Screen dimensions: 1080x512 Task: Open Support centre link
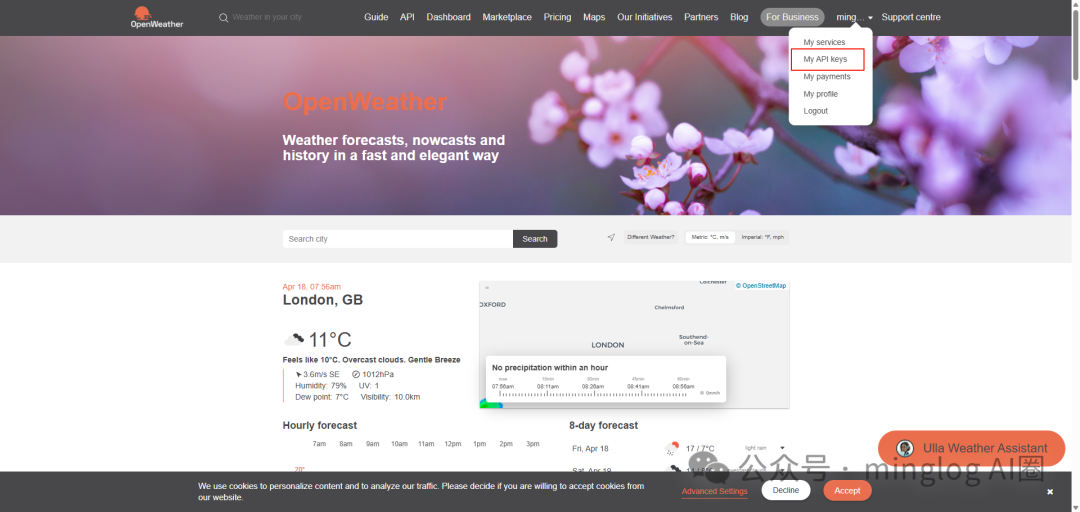911,17
